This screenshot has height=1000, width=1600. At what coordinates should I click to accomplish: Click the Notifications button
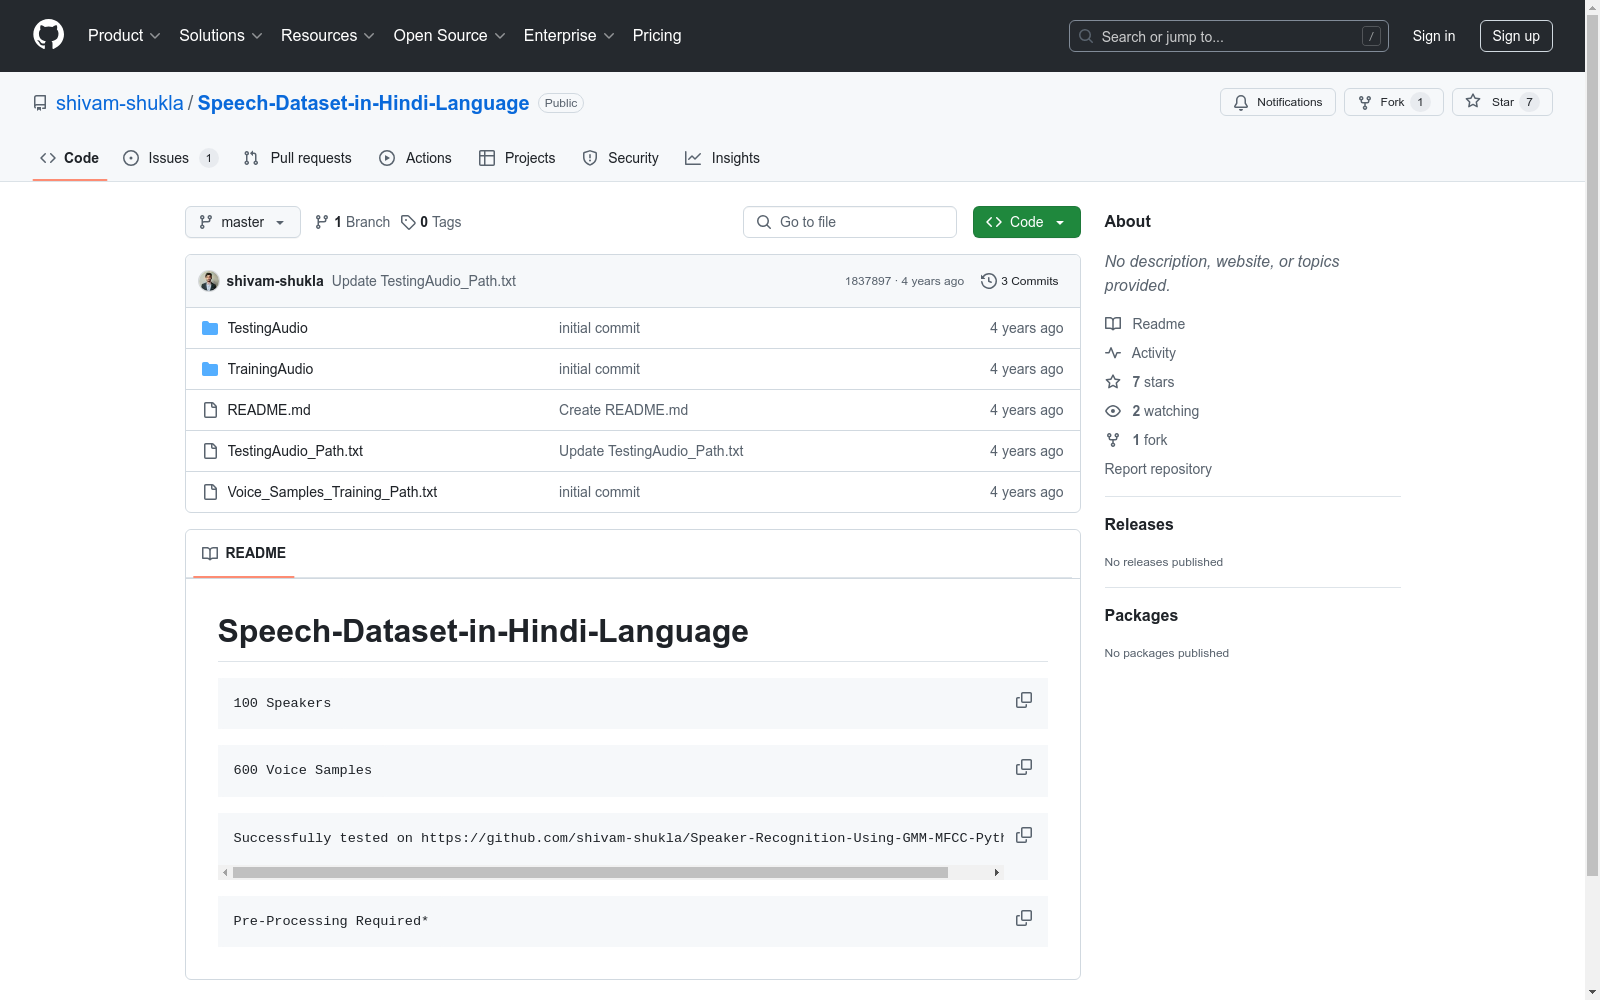click(x=1278, y=102)
